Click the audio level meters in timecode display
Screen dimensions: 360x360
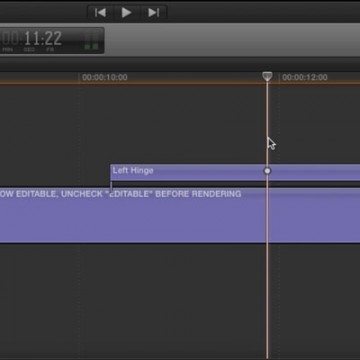pos(91,42)
